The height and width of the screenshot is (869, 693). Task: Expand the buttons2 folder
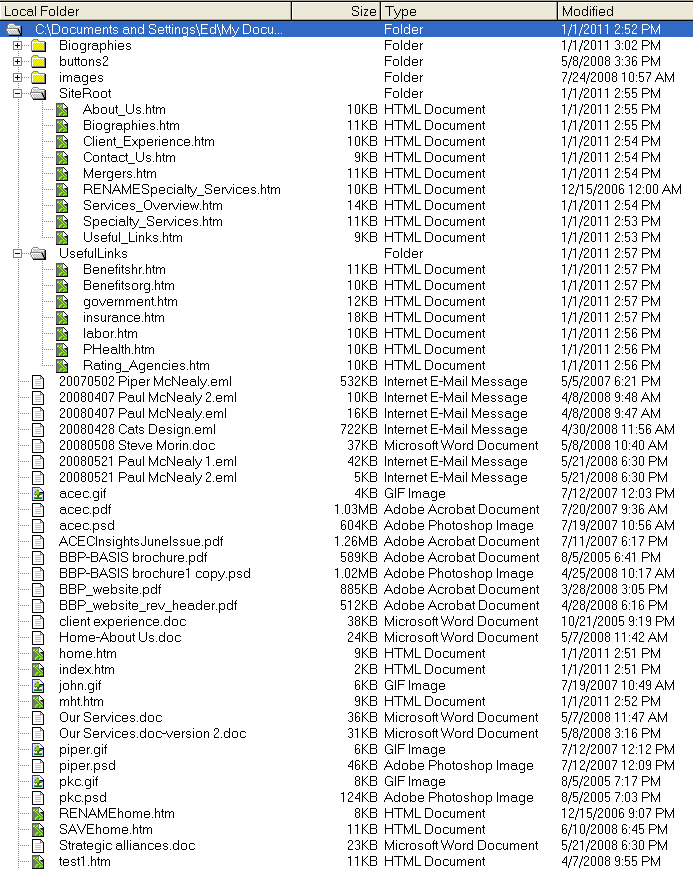point(17,61)
